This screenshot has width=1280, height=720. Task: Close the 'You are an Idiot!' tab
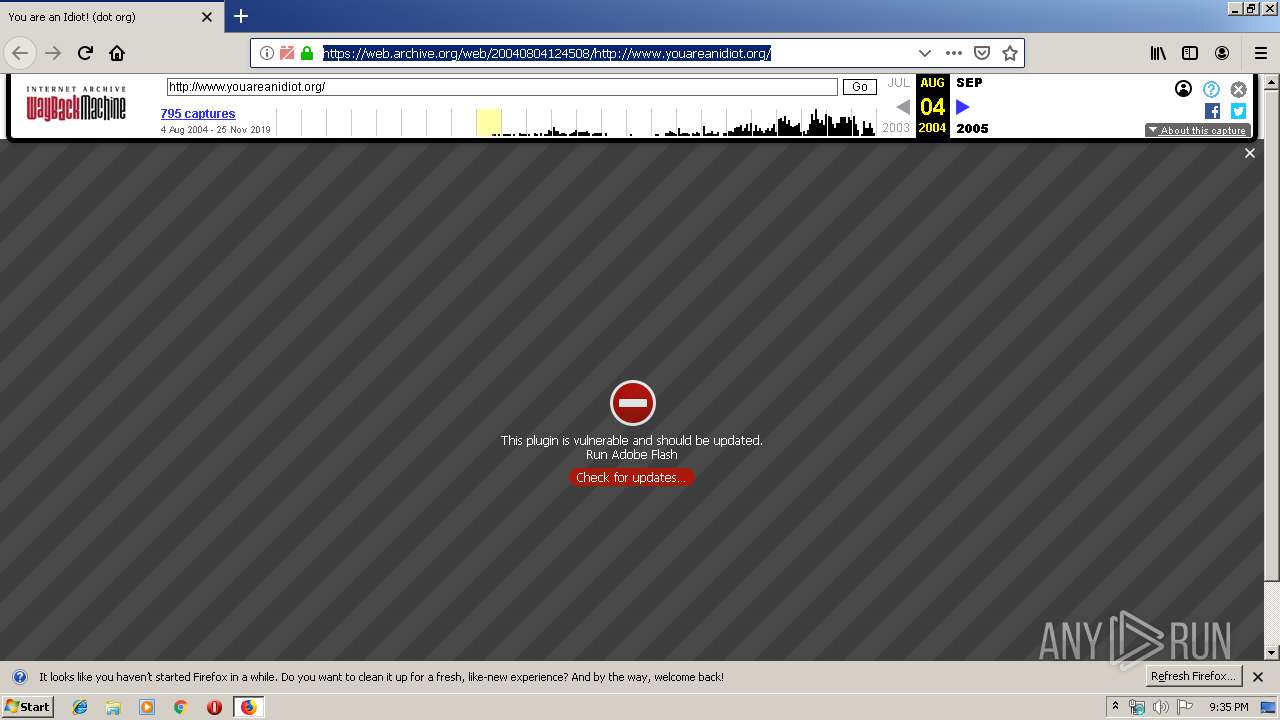[x=207, y=17]
